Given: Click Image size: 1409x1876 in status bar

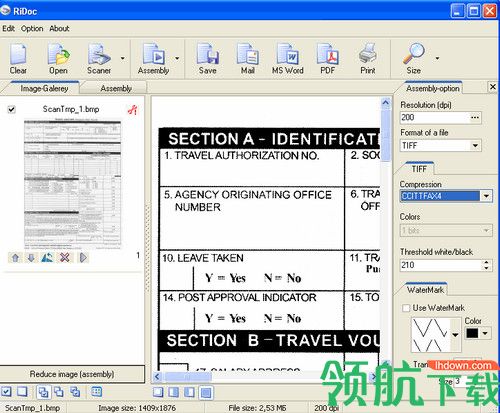Looking at the screenshot, I should pos(137,408).
